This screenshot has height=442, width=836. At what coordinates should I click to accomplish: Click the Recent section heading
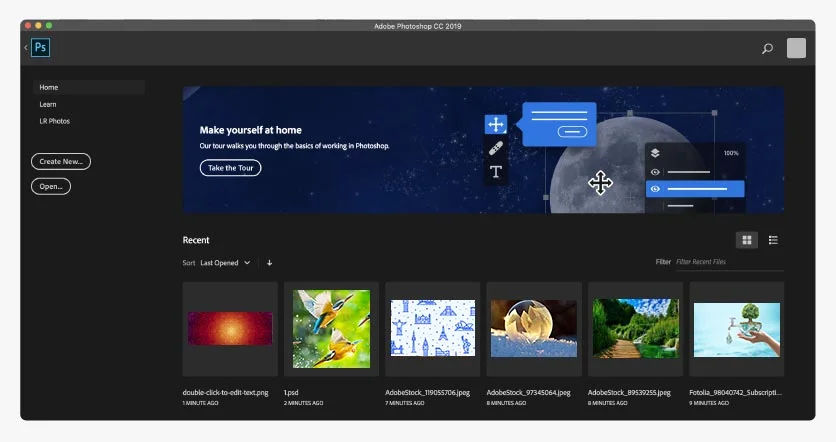click(x=196, y=240)
